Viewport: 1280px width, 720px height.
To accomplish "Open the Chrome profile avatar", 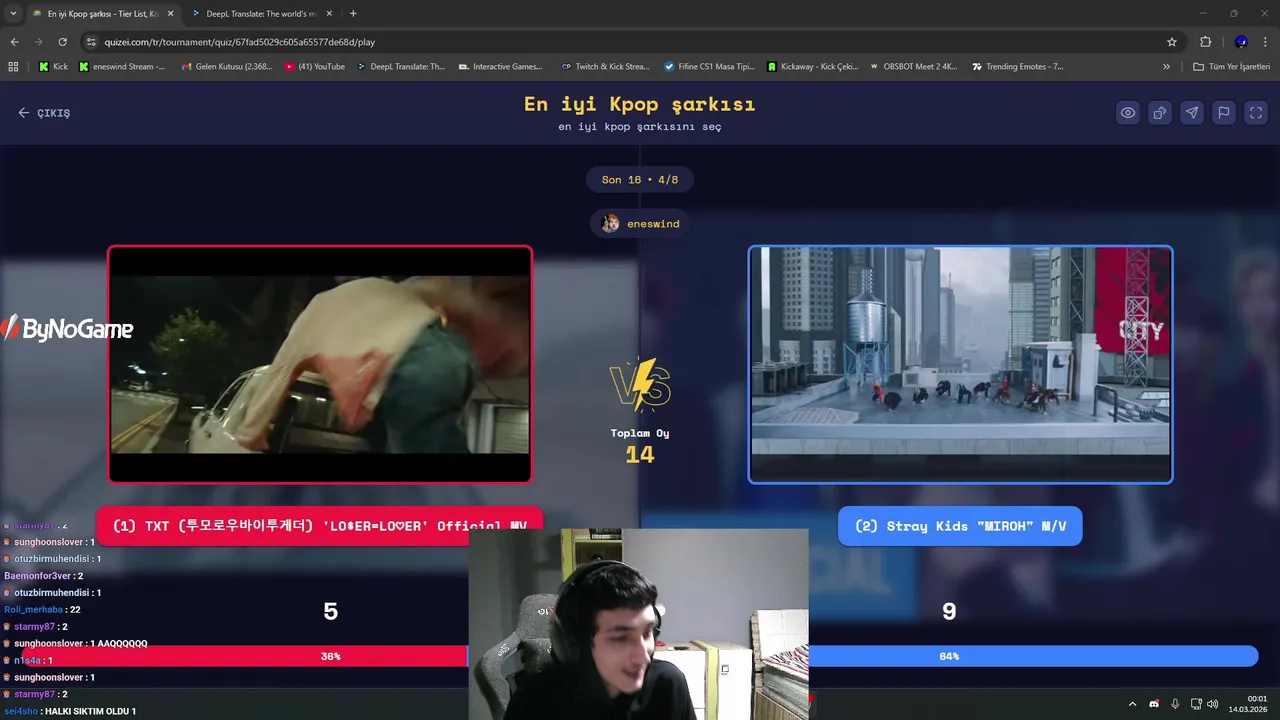I will click(x=1241, y=42).
